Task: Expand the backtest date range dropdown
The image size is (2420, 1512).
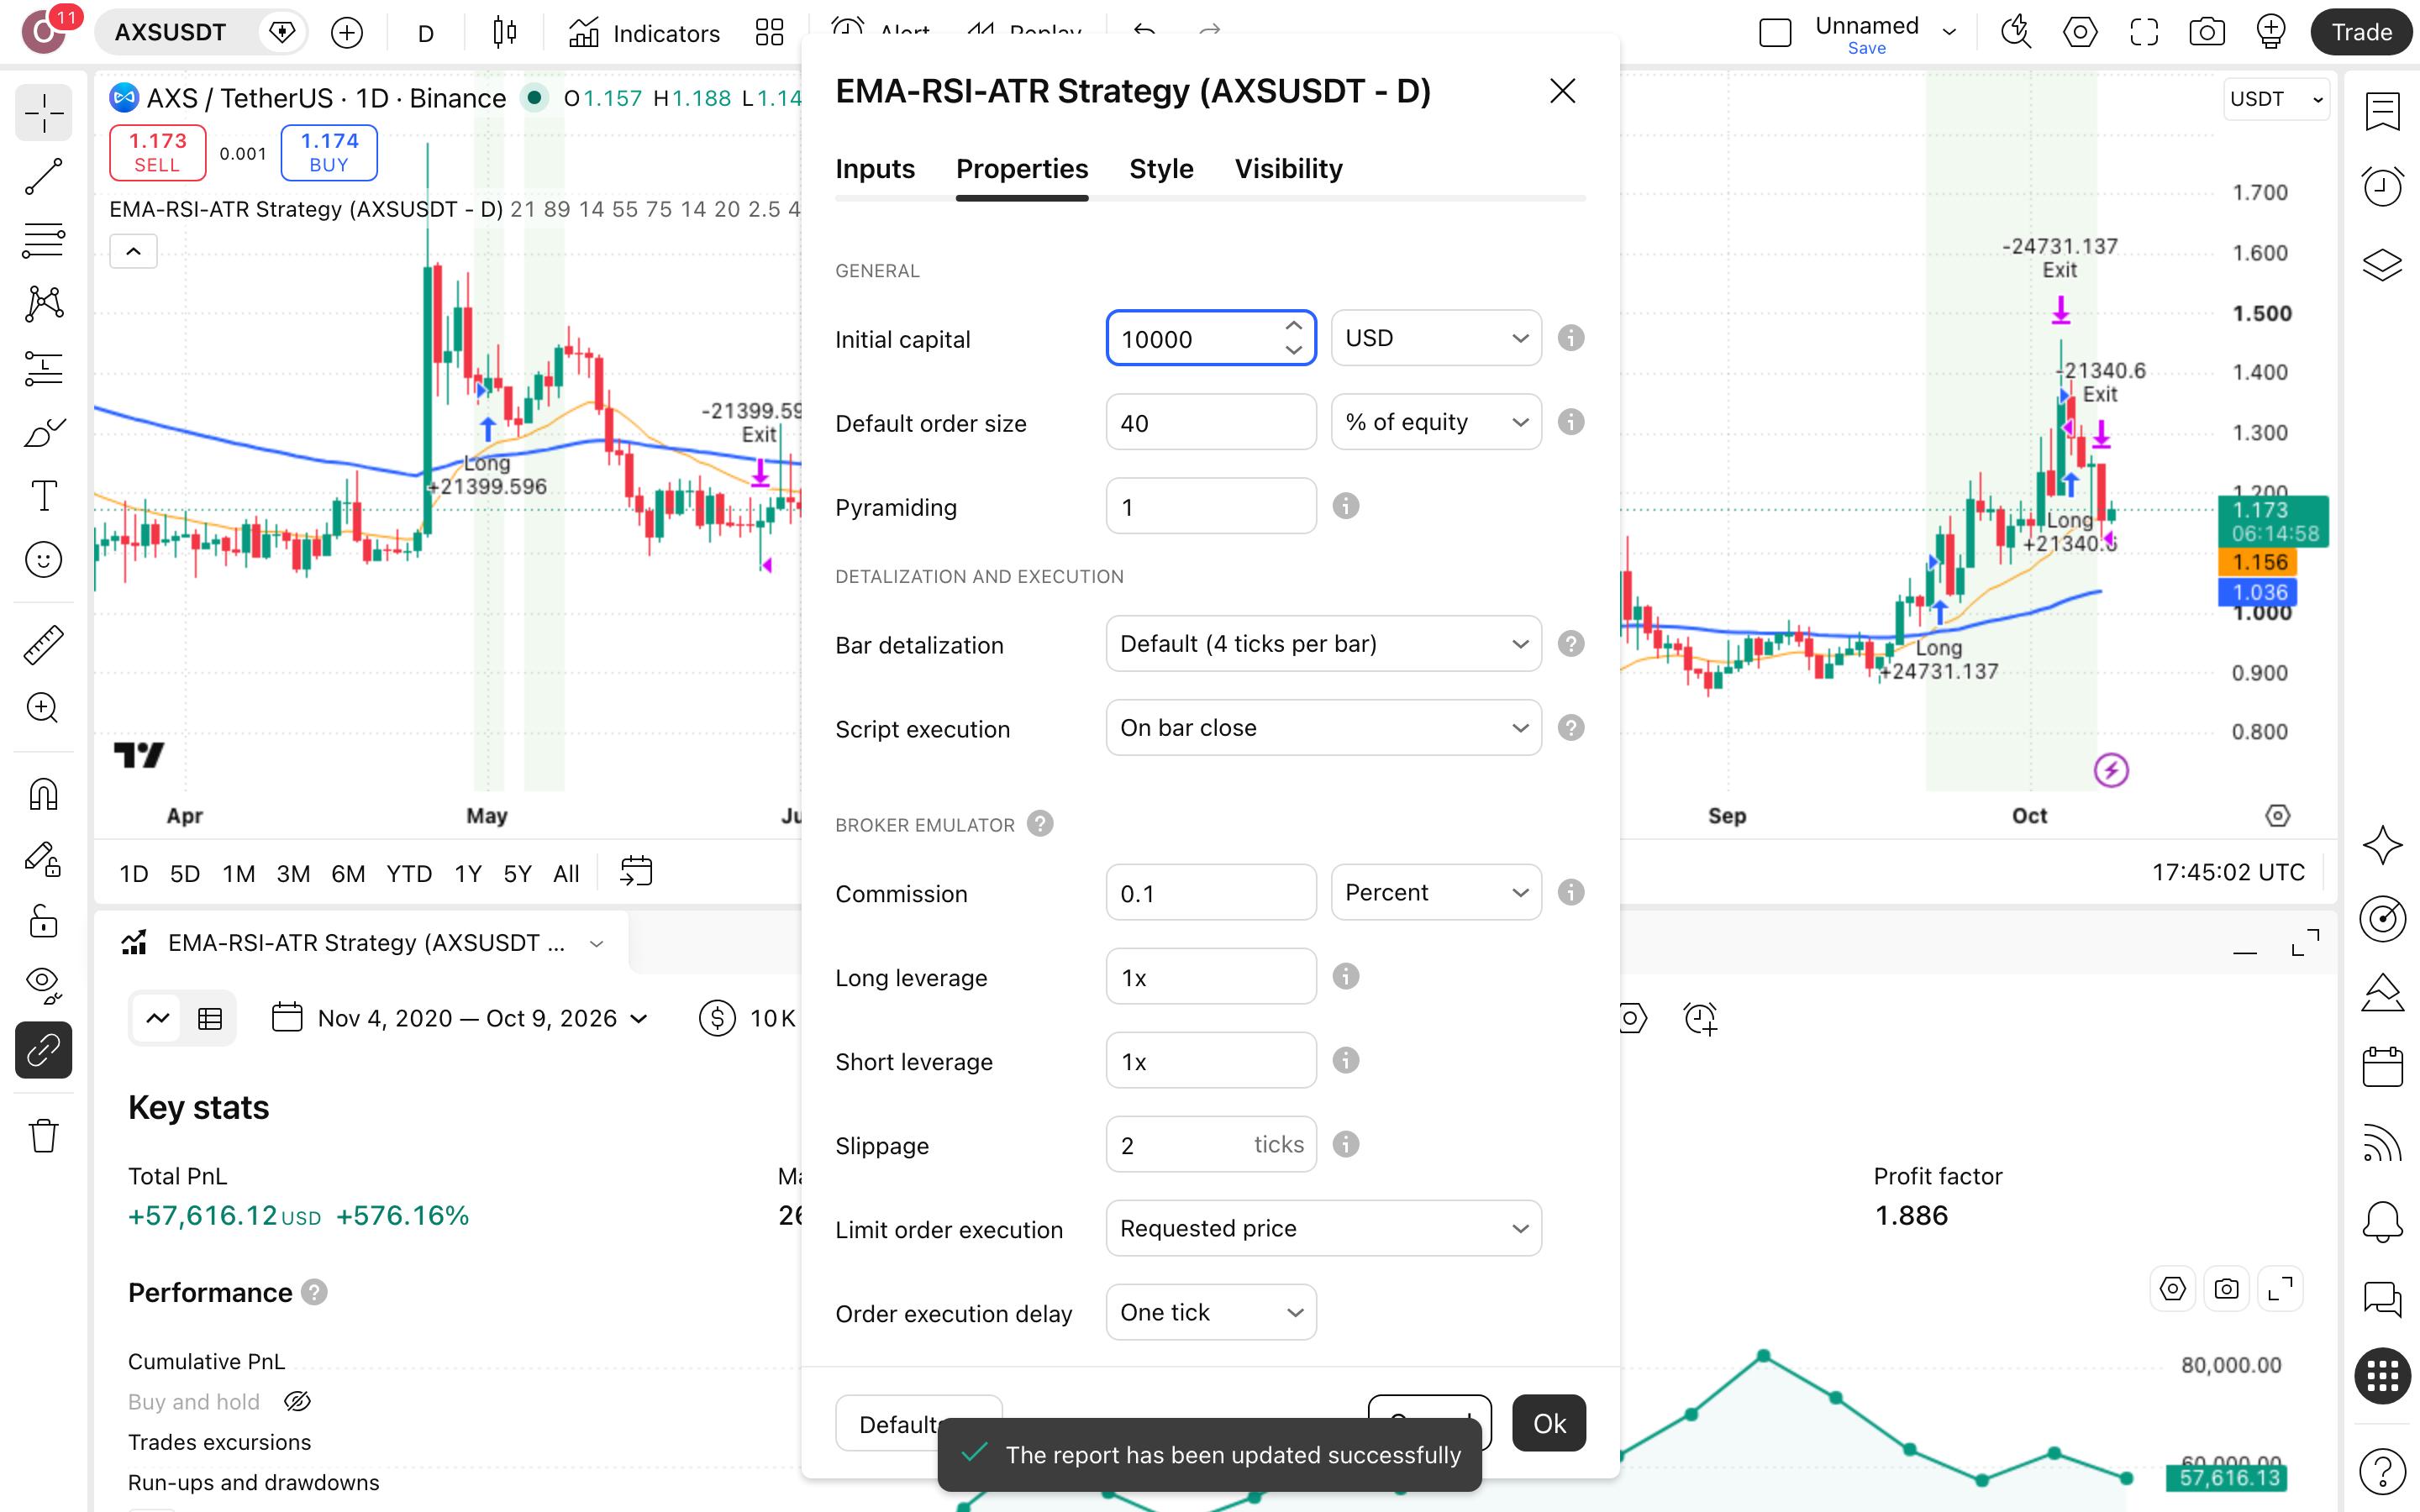Action: pyautogui.click(x=460, y=1018)
